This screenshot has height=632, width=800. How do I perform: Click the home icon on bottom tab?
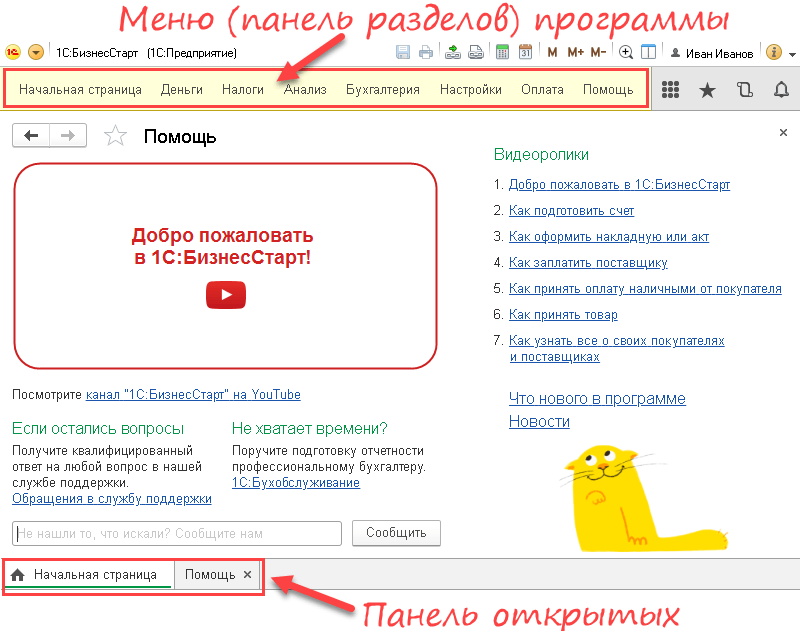point(17,575)
